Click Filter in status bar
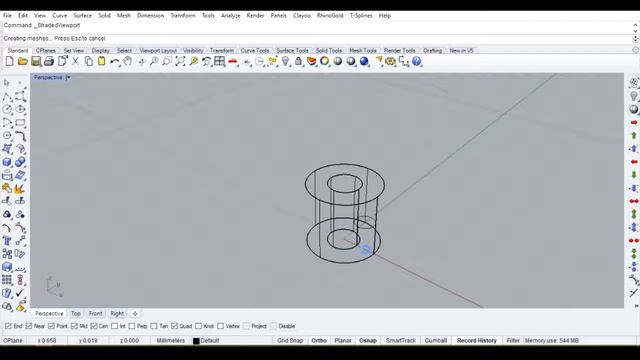640x360 pixels. (513, 340)
